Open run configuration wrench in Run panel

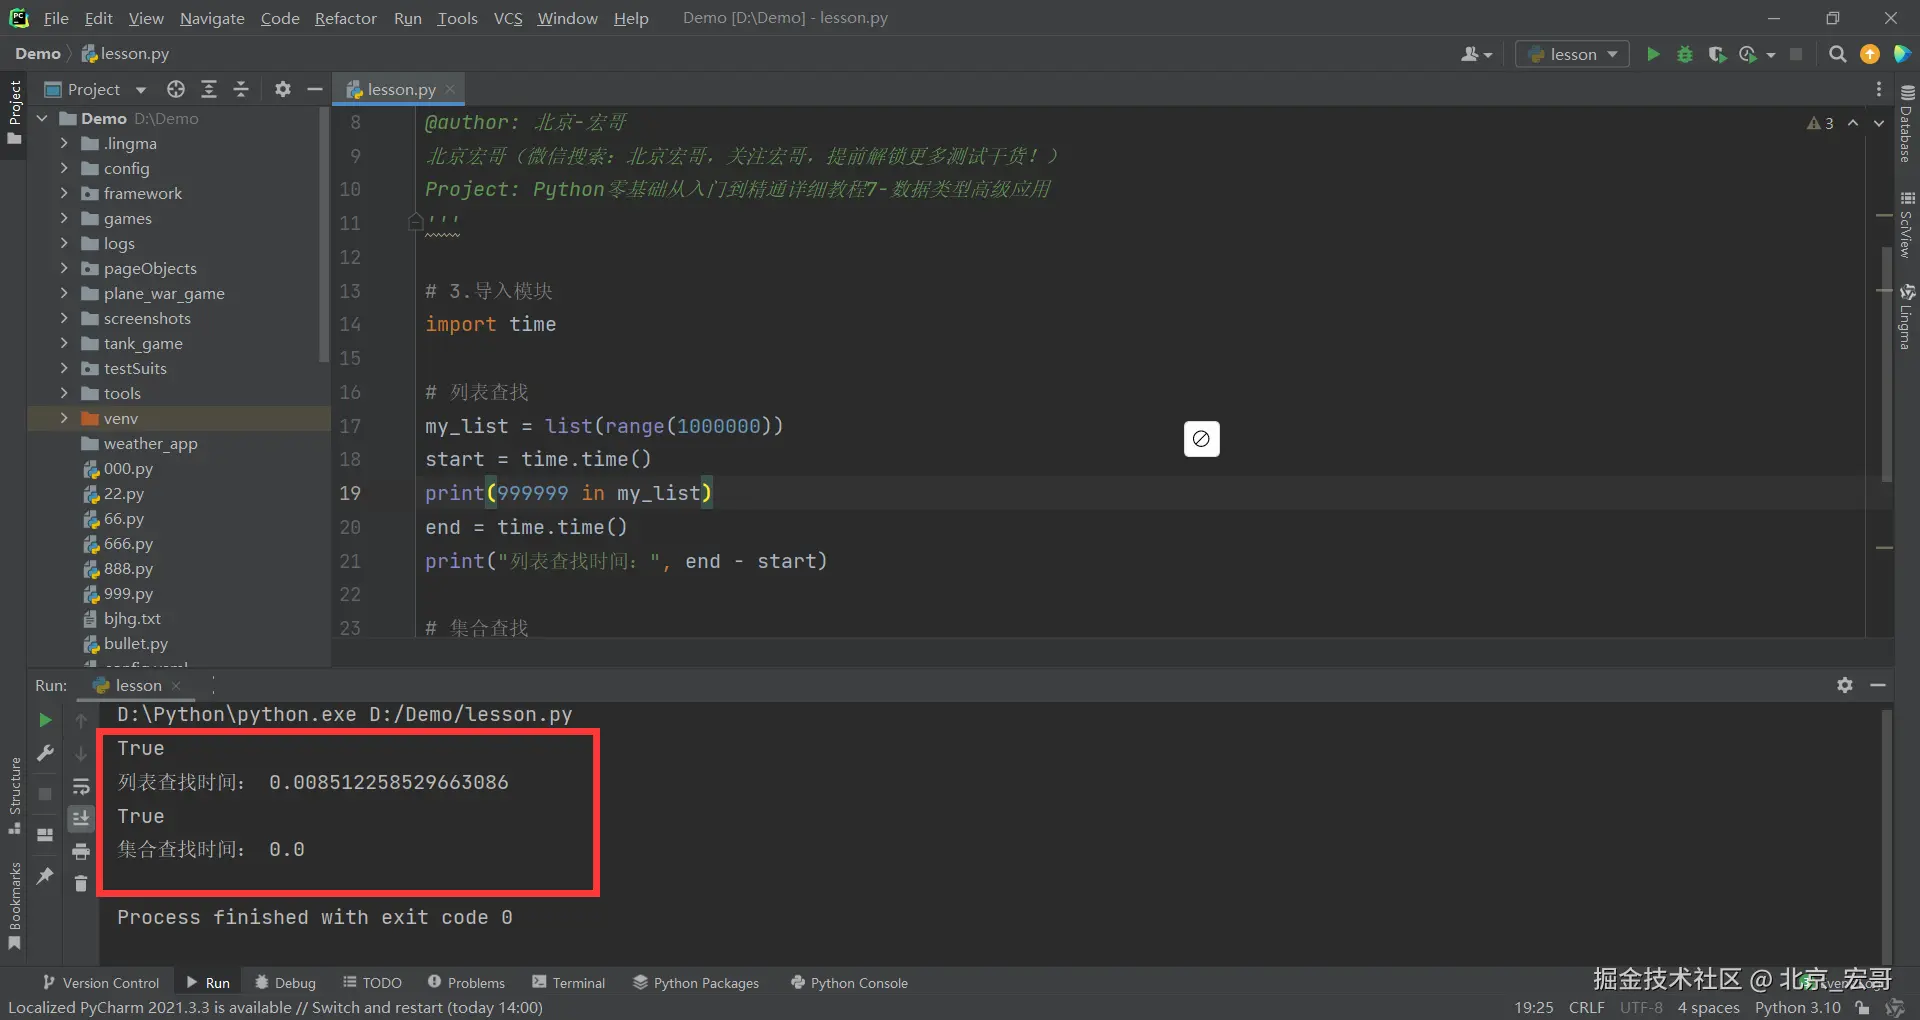pos(45,753)
